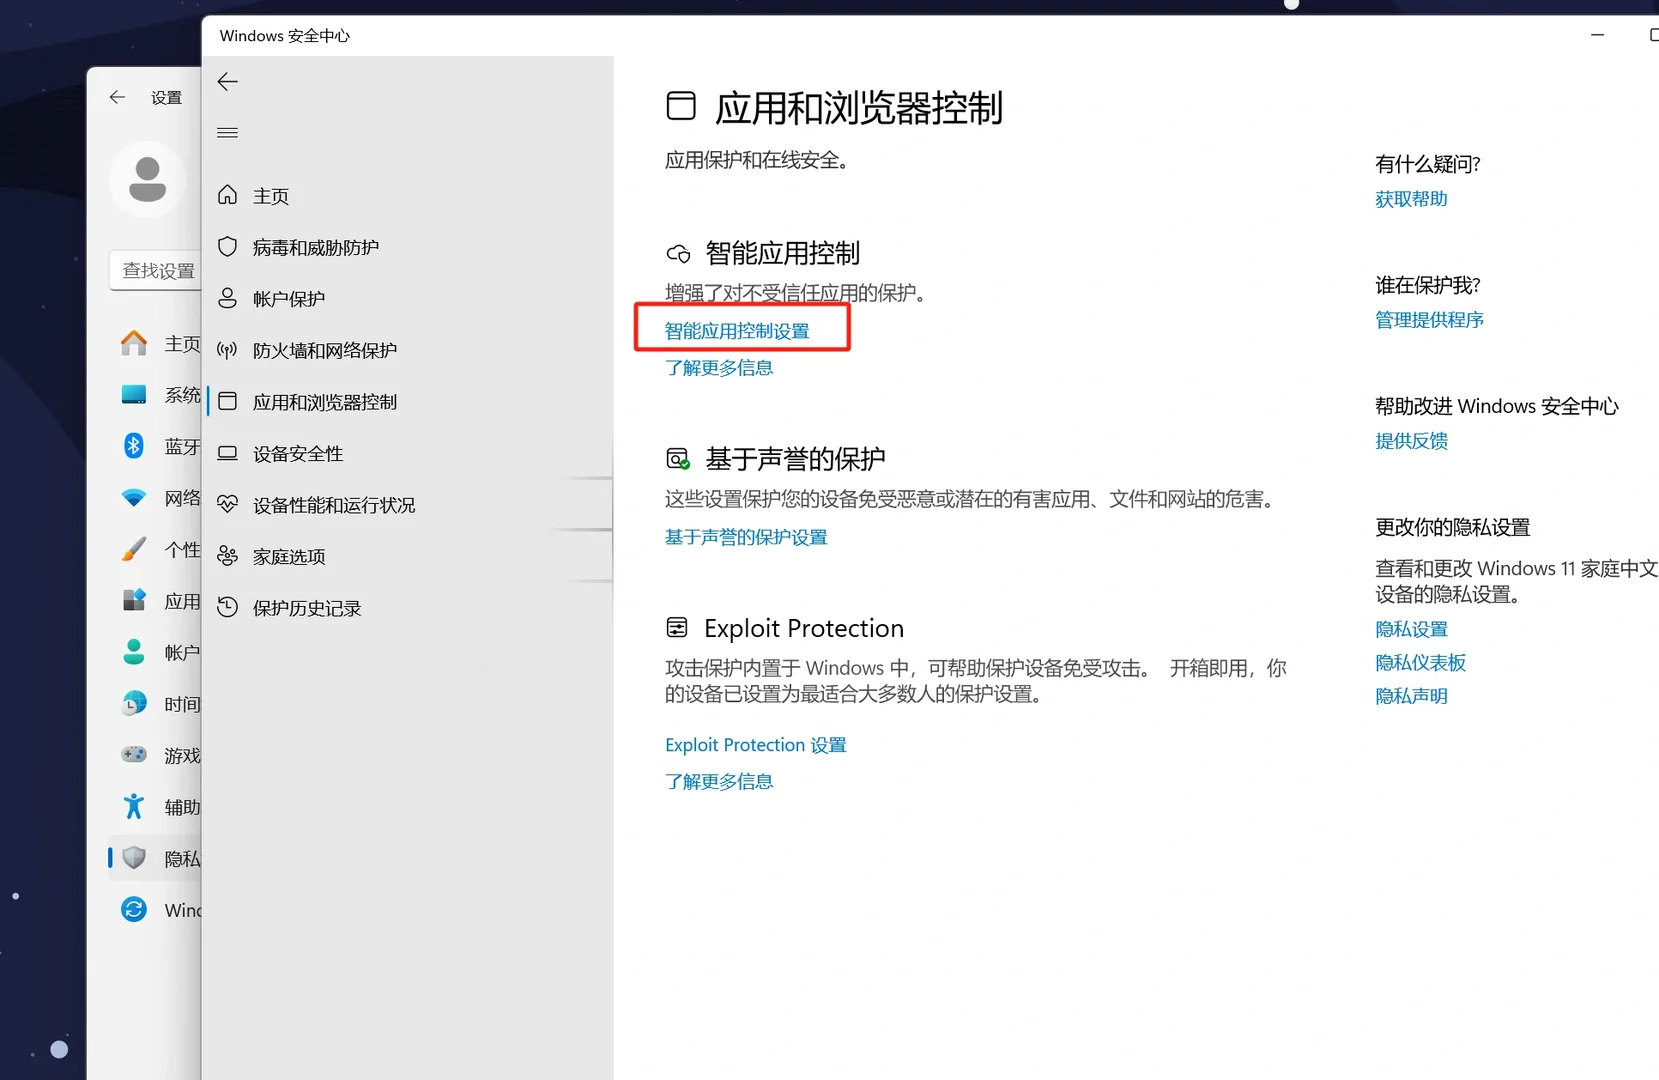Click the 查找设置 search box
Image resolution: width=1659 pixels, height=1080 pixels.
(x=158, y=269)
